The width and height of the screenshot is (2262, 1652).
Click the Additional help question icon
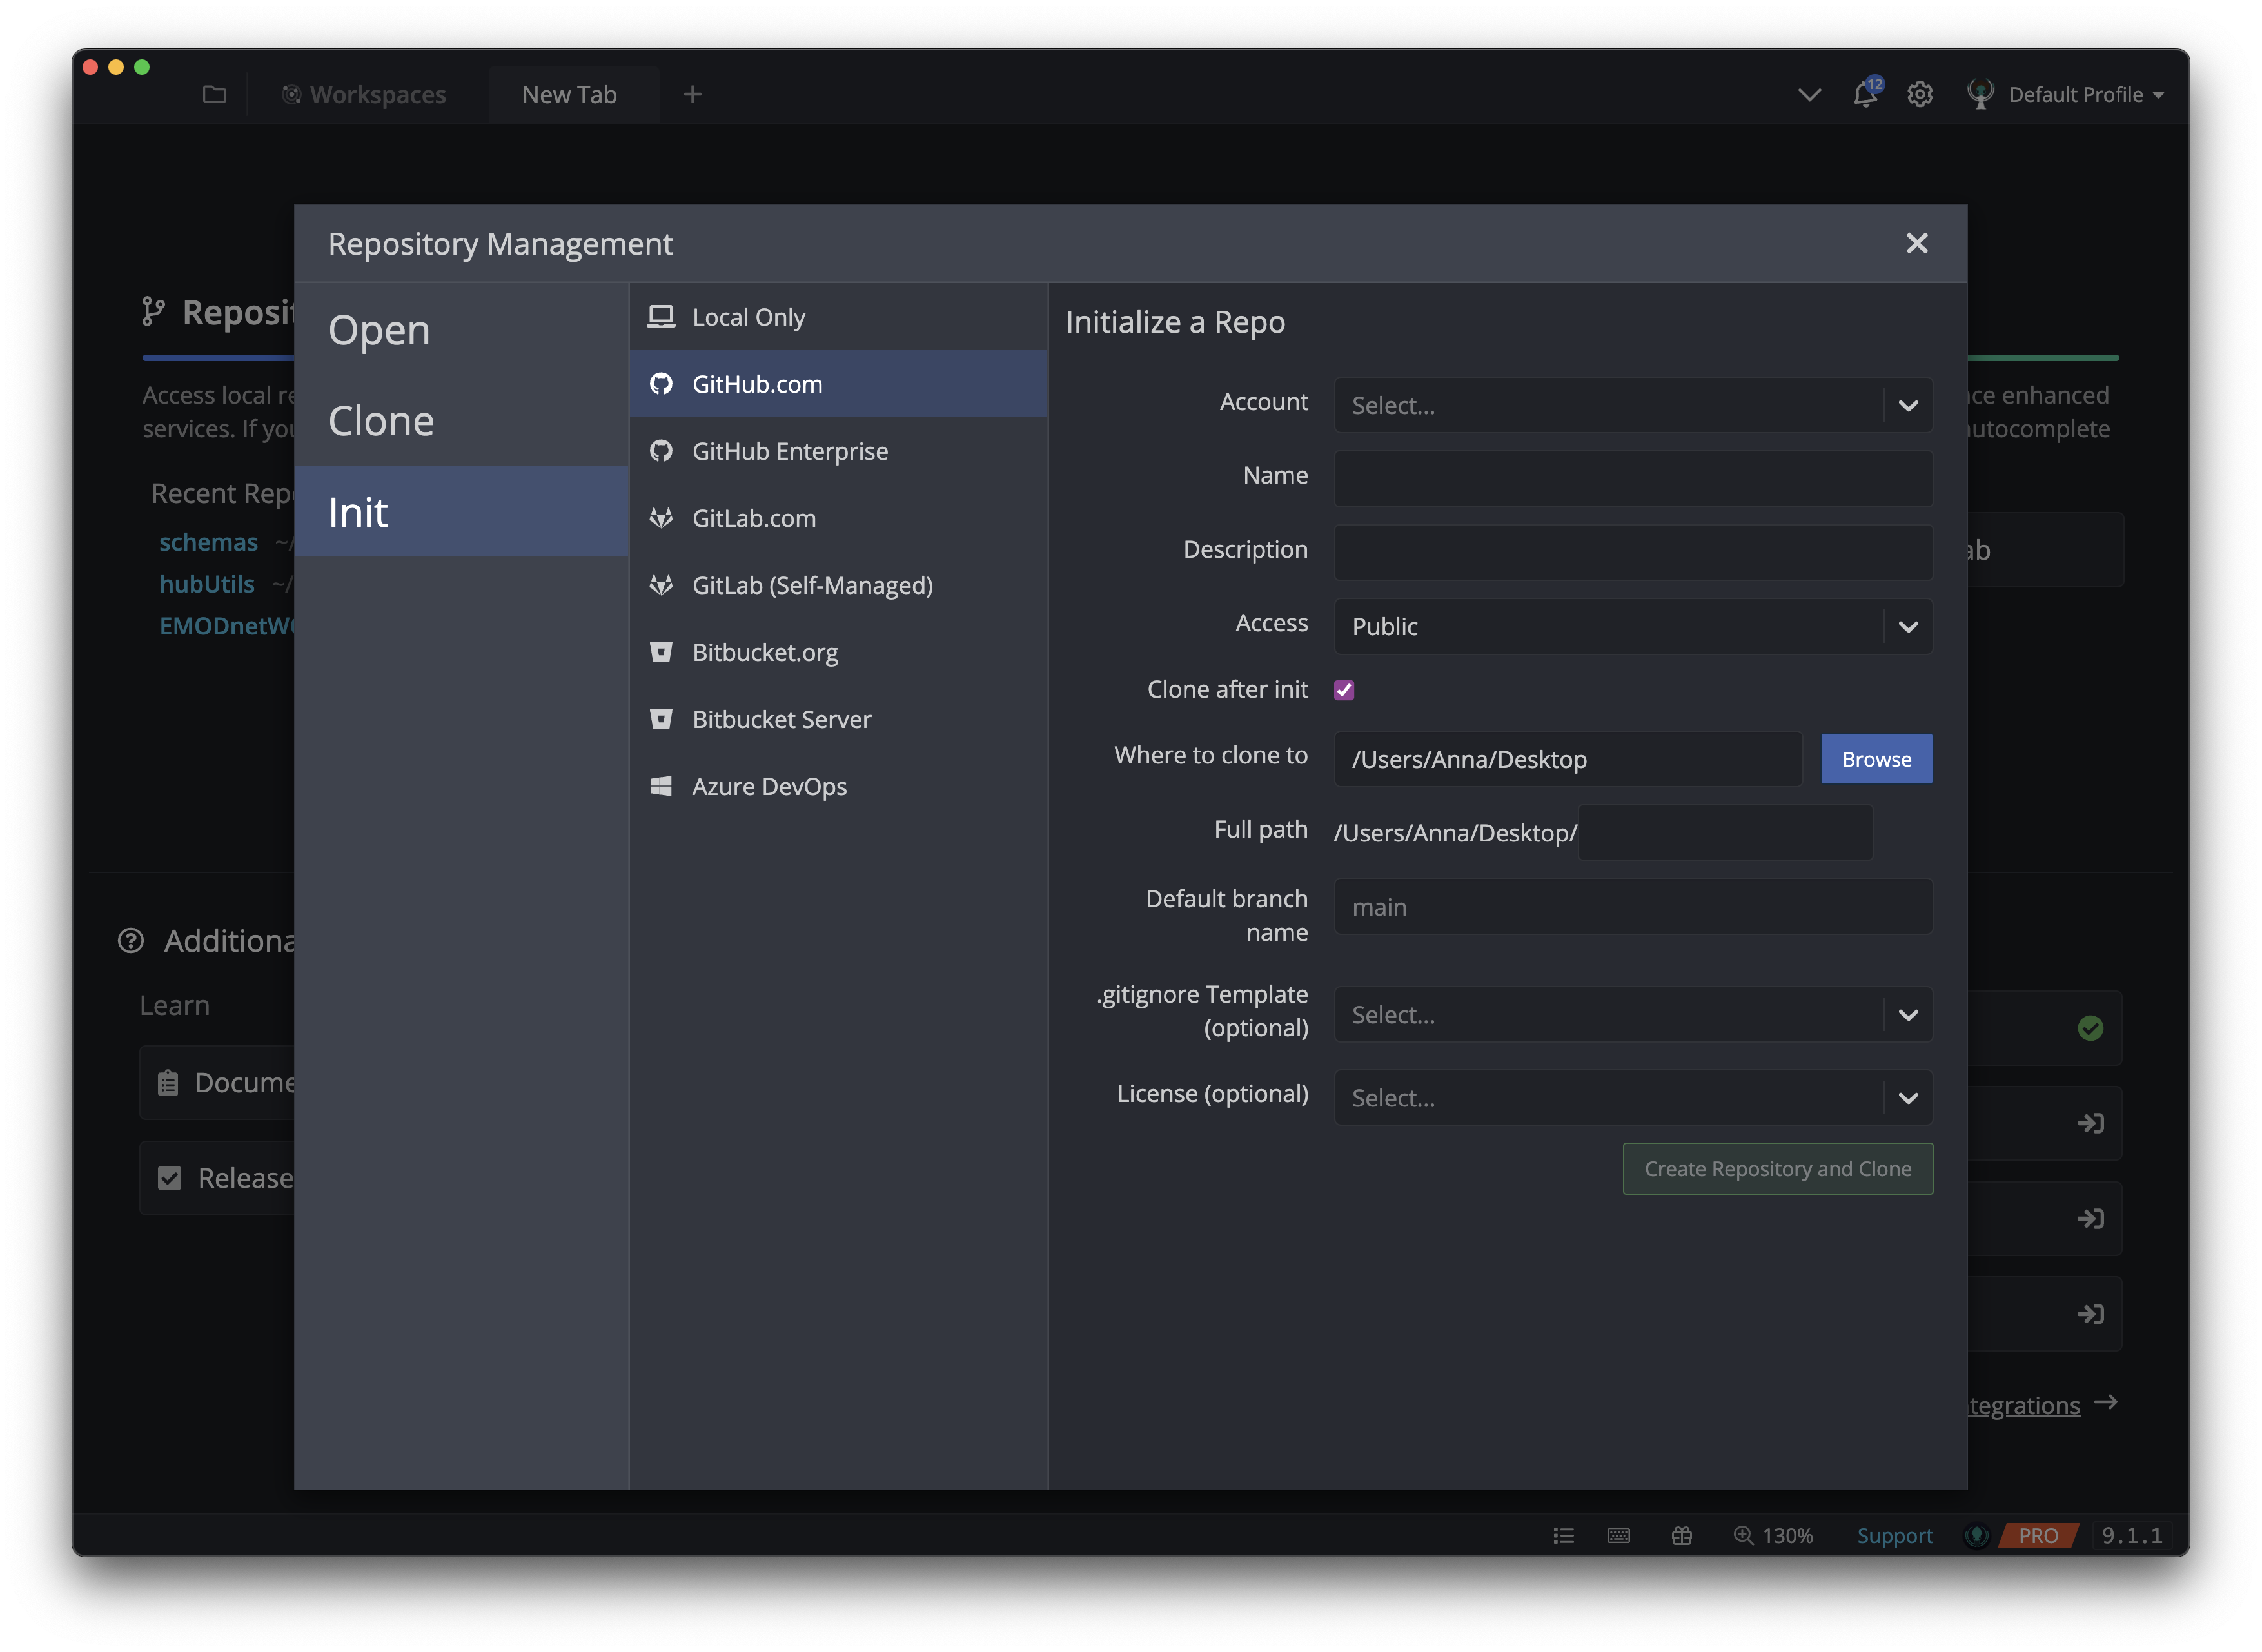tap(131, 940)
